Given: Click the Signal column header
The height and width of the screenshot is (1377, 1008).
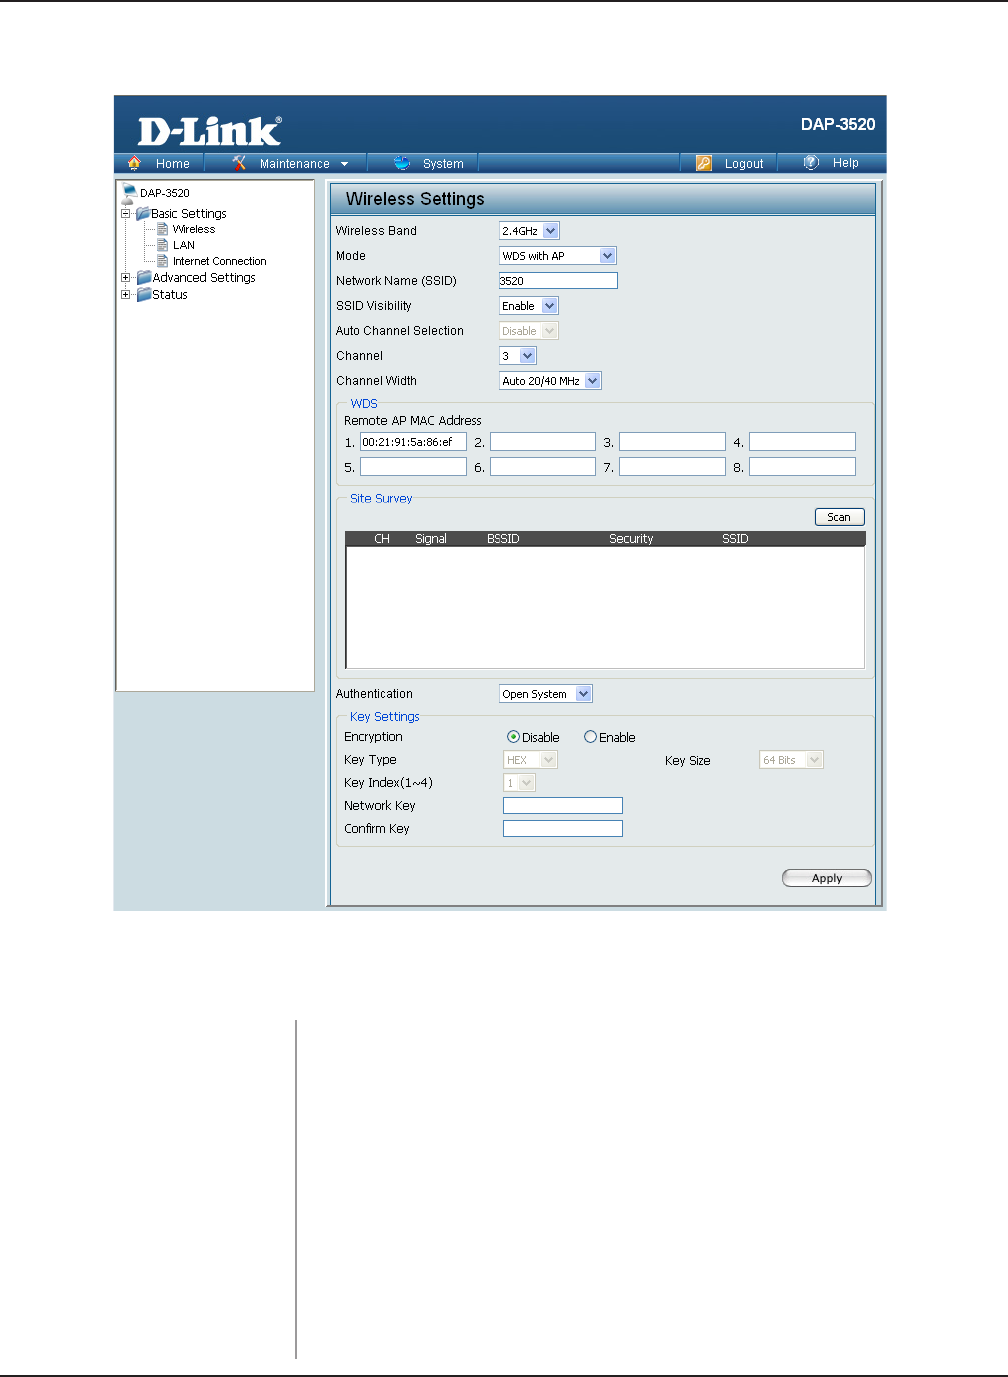Looking at the screenshot, I should coord(431,539).
